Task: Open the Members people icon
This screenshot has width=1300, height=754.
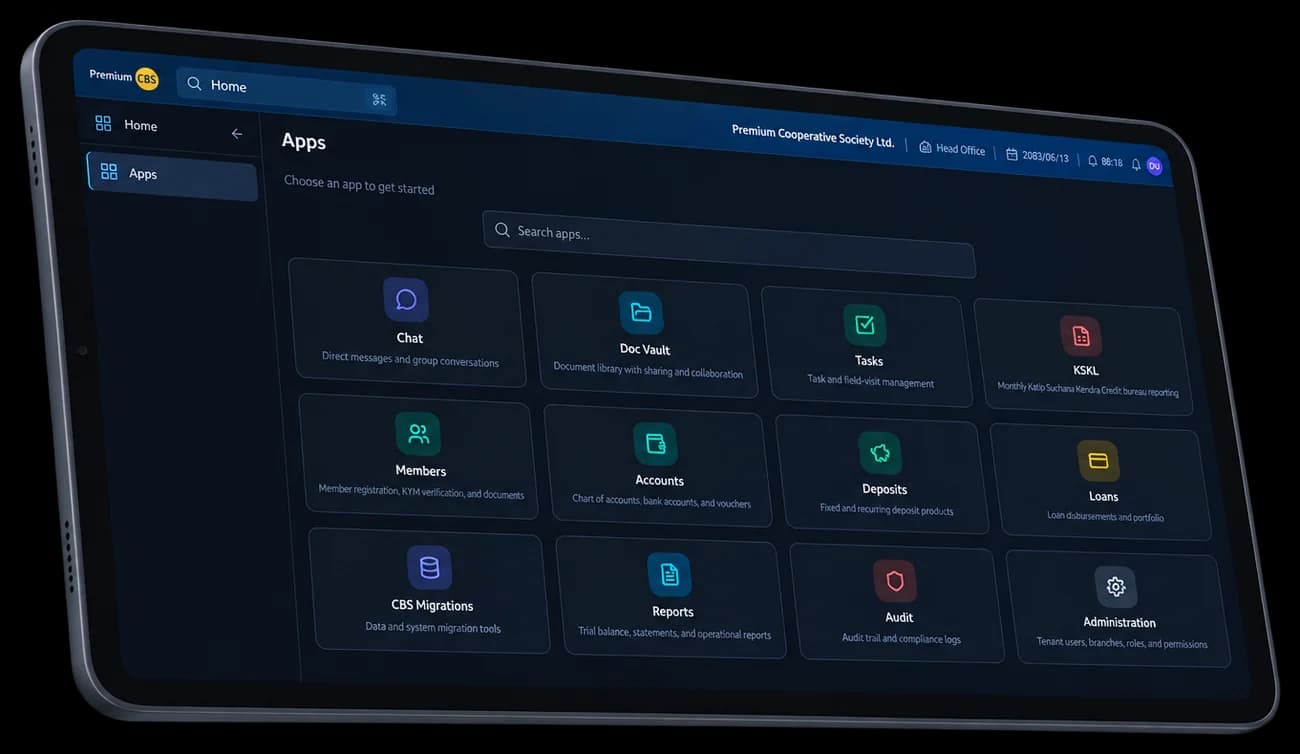Action: (418, 433)
